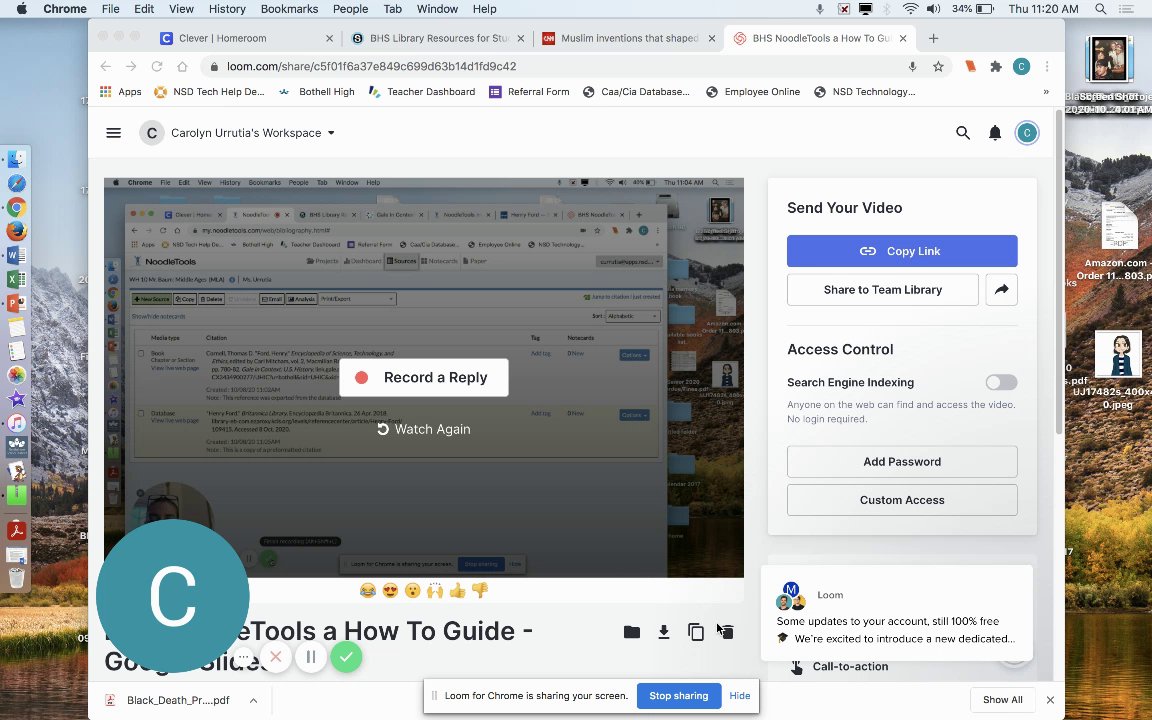
Task: Toggle Search Engine Indexing switch
Action: pos(1001,382)
